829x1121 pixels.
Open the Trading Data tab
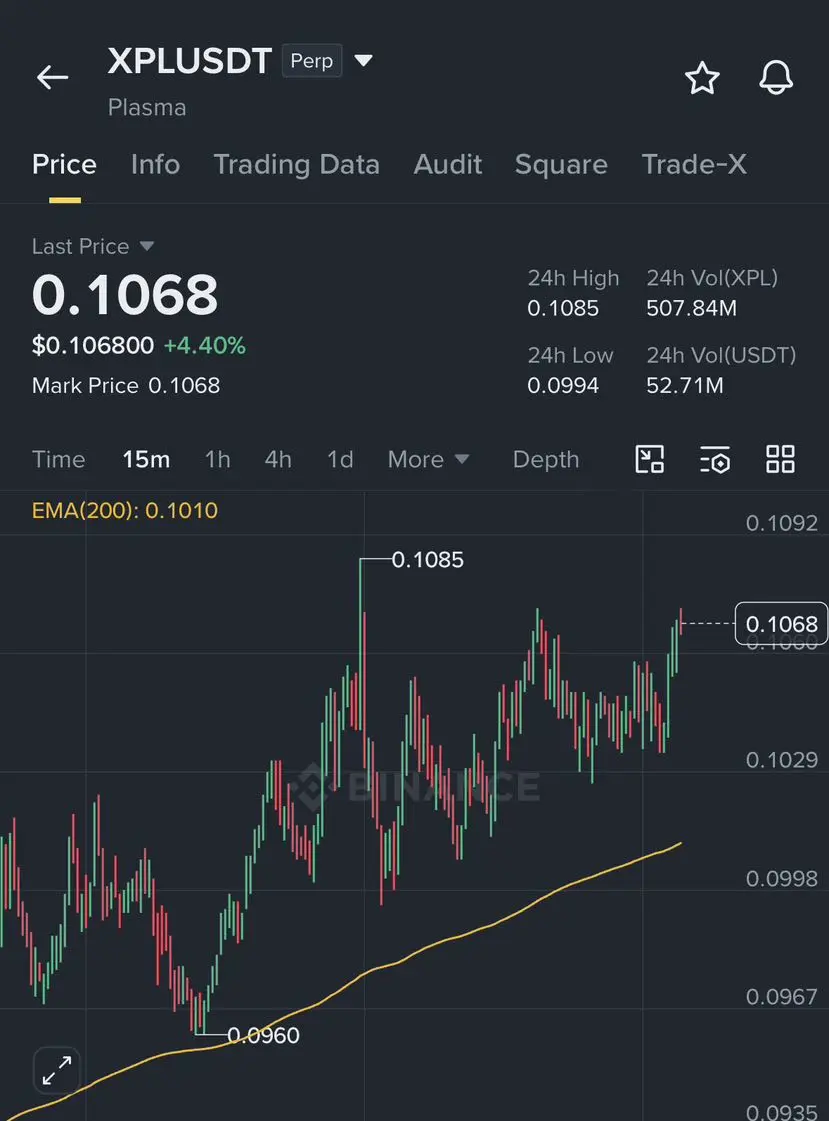297,164
